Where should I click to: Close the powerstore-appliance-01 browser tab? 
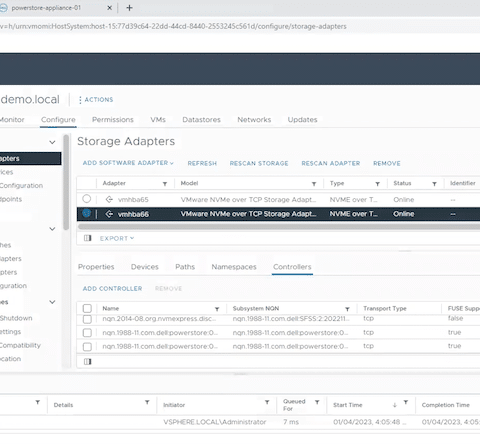109,8
